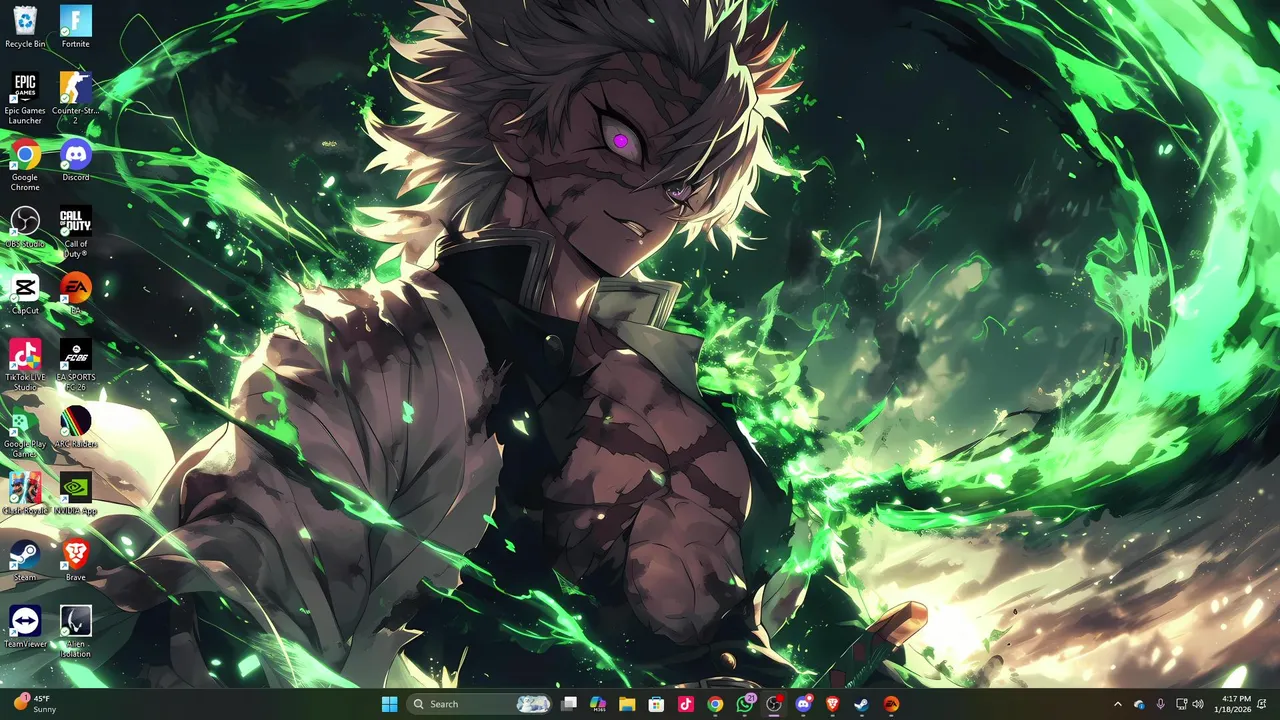Select the Epic Games Launcher desktop shortcut
The height and width of the screenshot is (720, 1280).
click(x=25, y=99)
